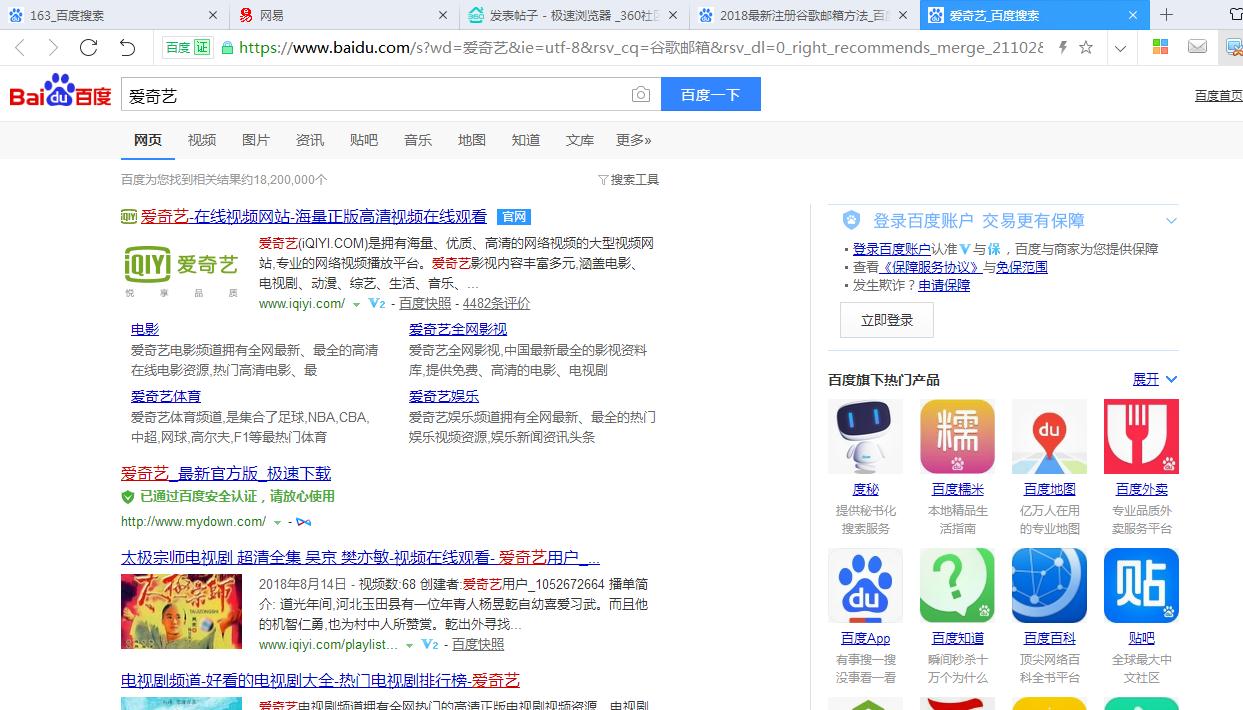The width and height of the screenshot is (1243, 710).
Task: Close the 网易 tab
Action: (x=444, y=15)
